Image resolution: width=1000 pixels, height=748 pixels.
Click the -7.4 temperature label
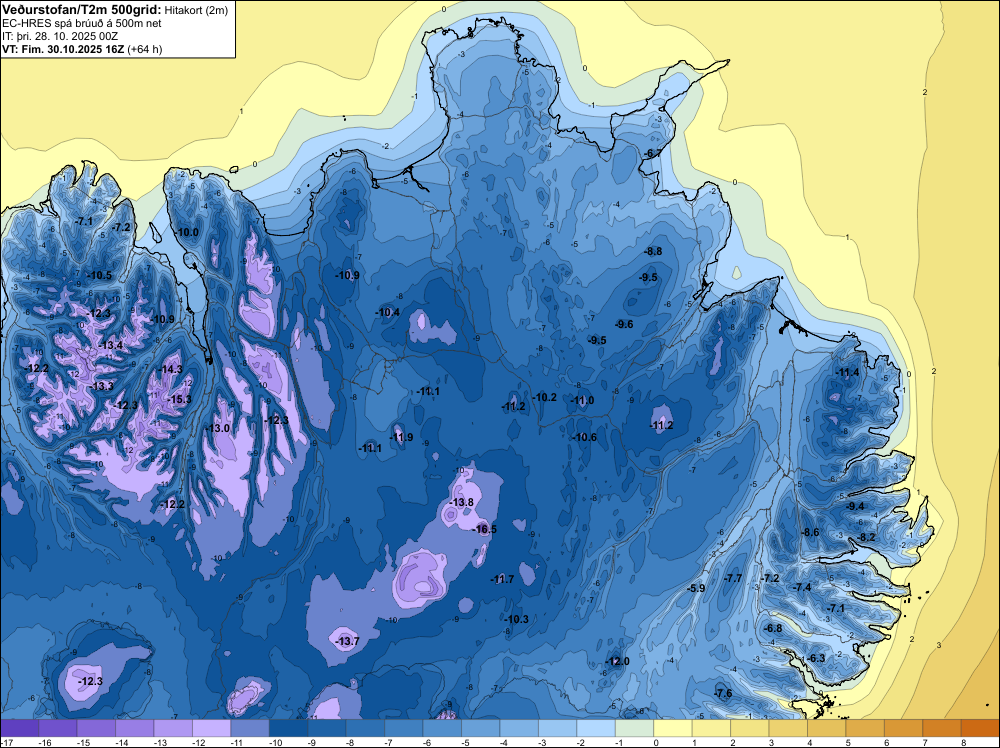click(x=802, y=587)
